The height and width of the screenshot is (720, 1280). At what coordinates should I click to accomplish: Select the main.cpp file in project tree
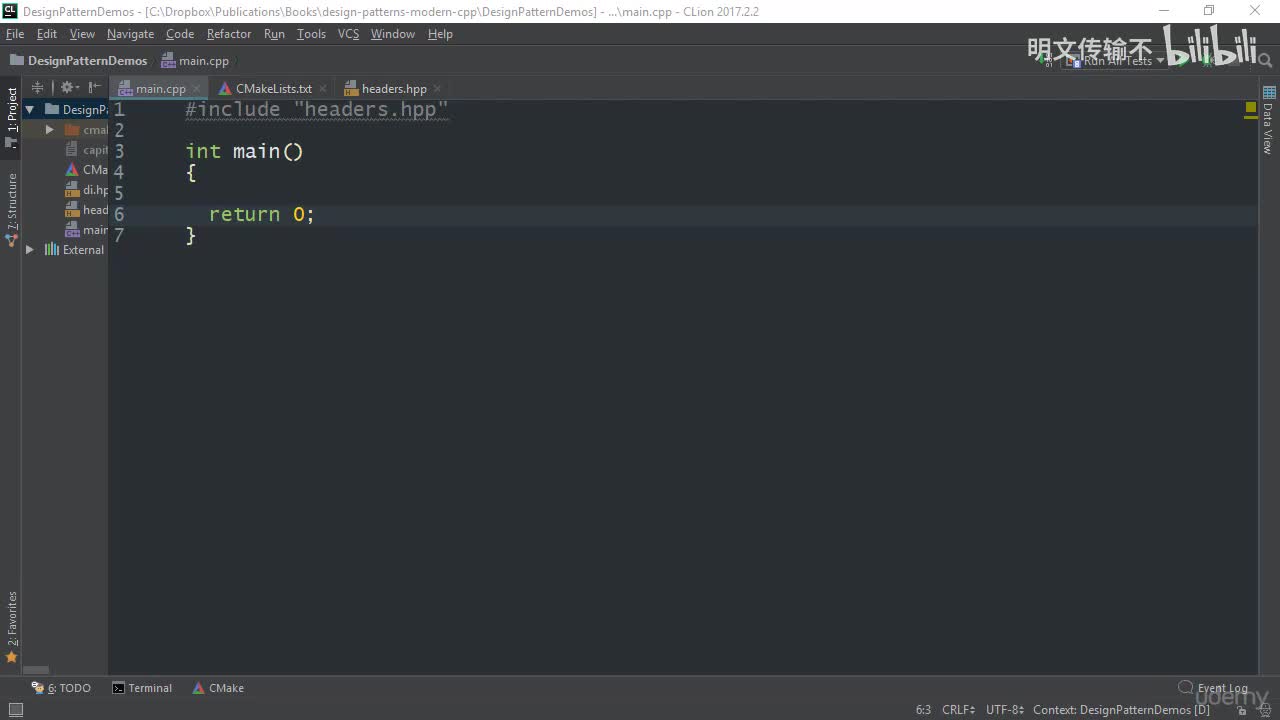(86, 230)
